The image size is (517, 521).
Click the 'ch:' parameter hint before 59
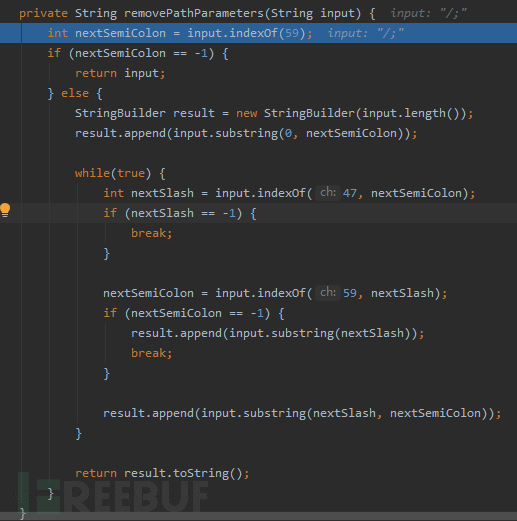coord(328,293)
